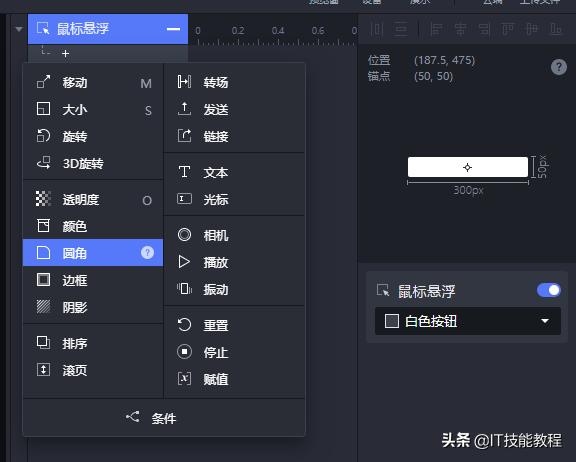Click the 阴影 shadow icon

pyautogui.click(x=43, y=307)
